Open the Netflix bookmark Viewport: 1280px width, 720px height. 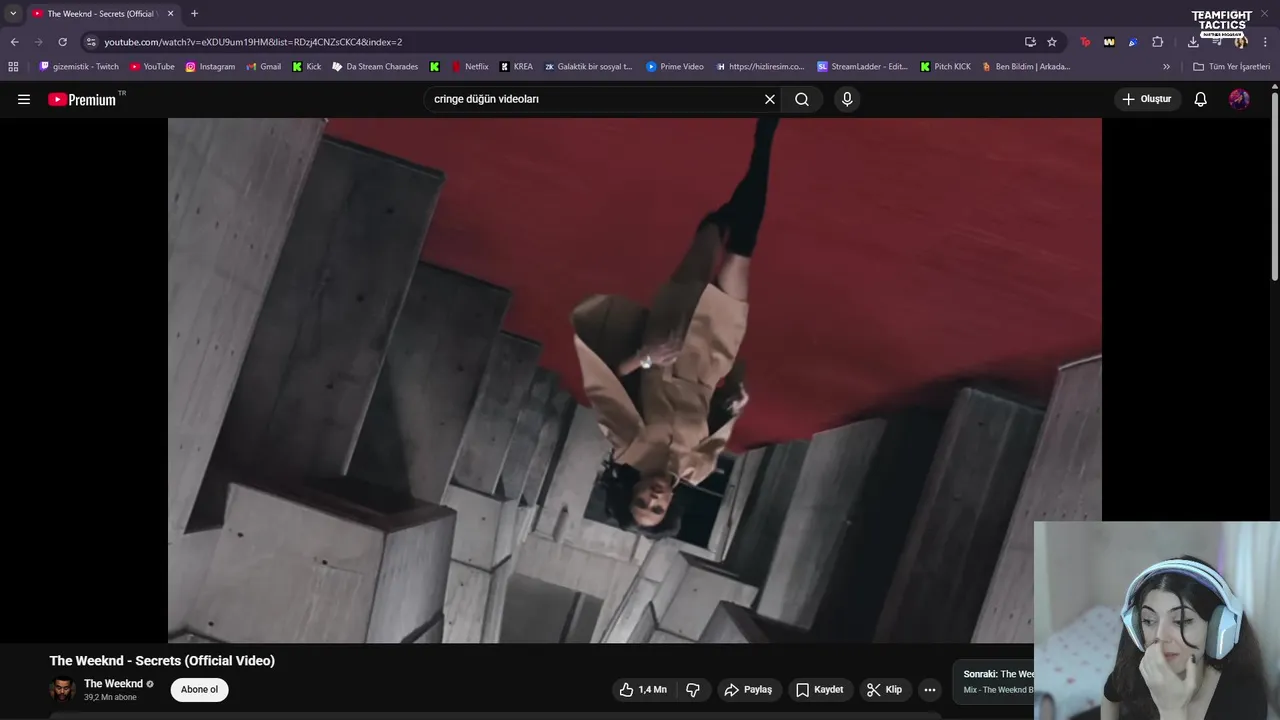coord(470,67)
